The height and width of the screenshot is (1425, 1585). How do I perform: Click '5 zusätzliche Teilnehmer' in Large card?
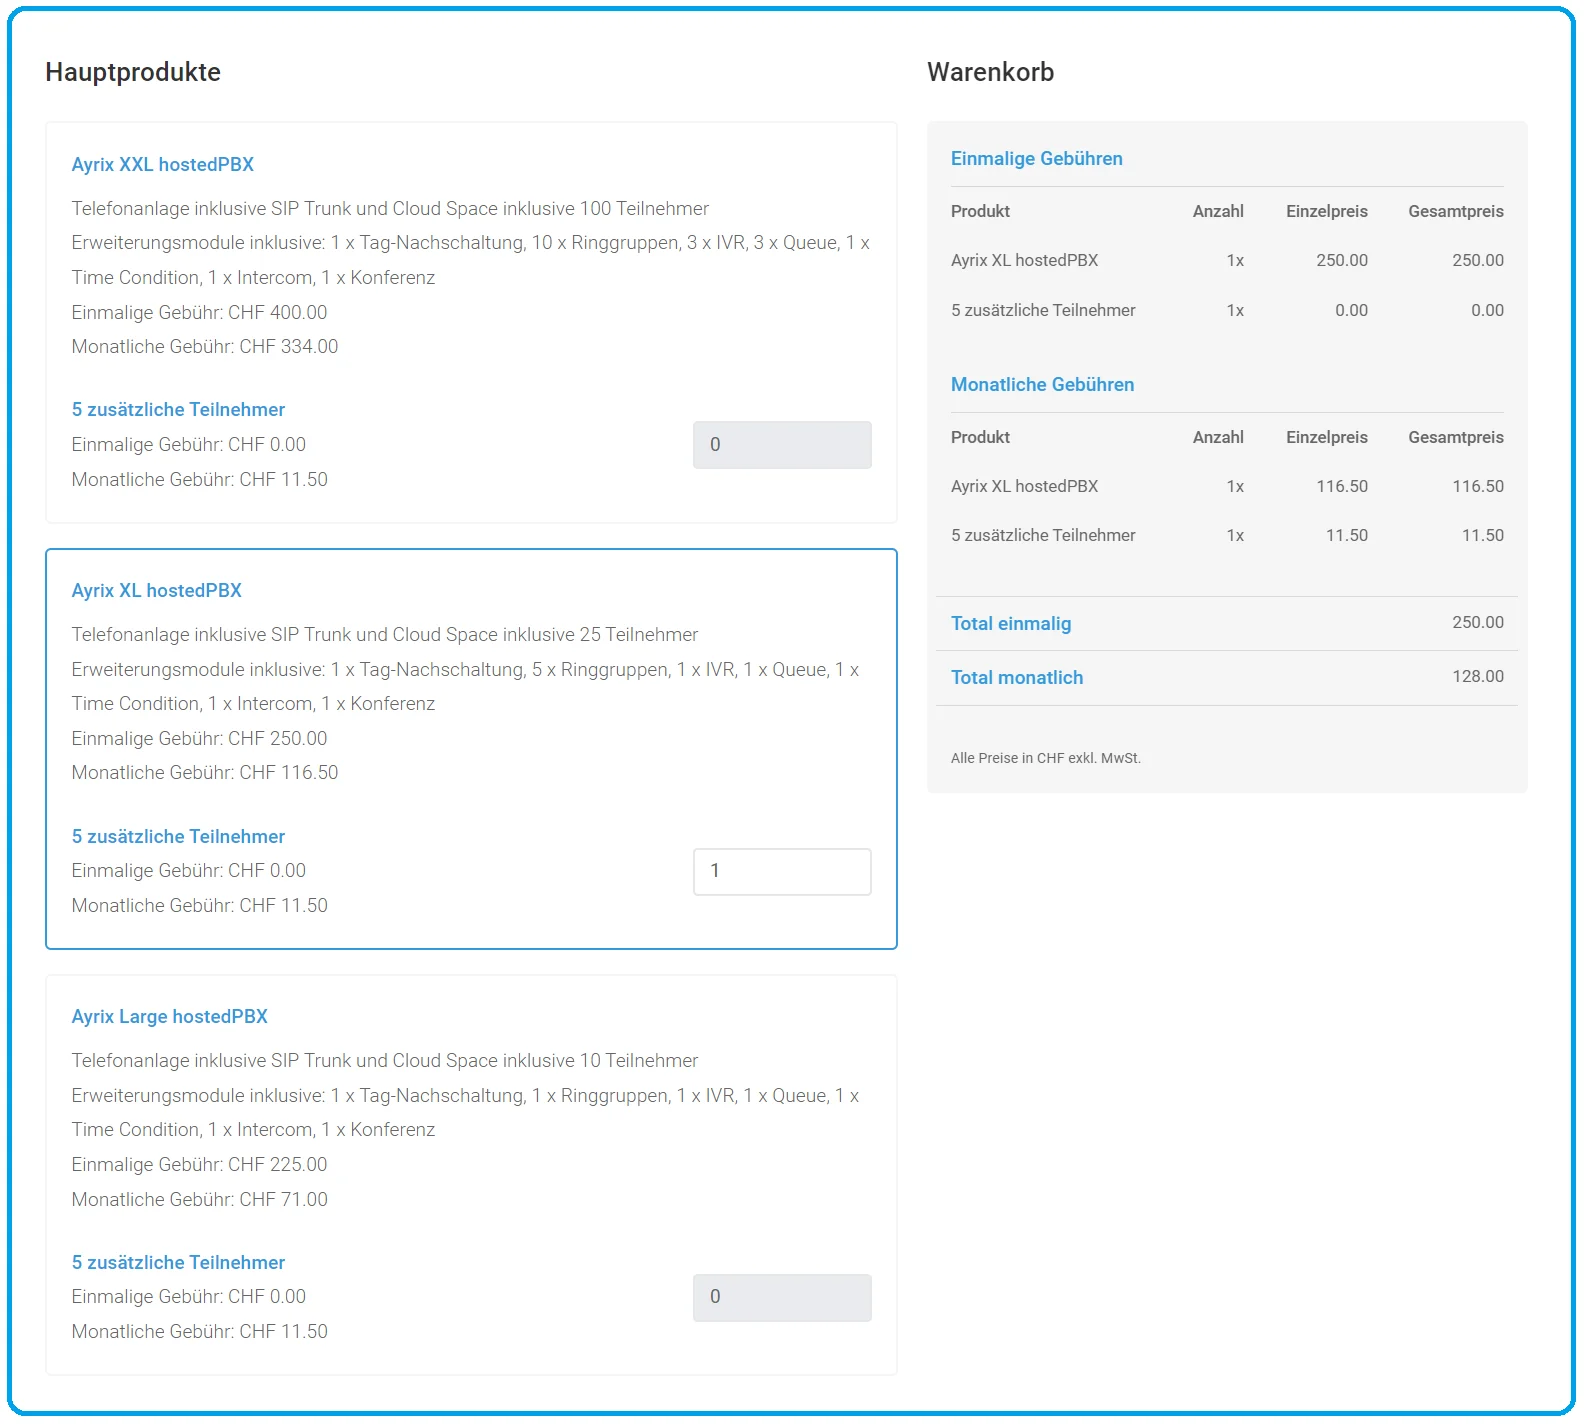pyautogui.click(x=178, y=1262)
